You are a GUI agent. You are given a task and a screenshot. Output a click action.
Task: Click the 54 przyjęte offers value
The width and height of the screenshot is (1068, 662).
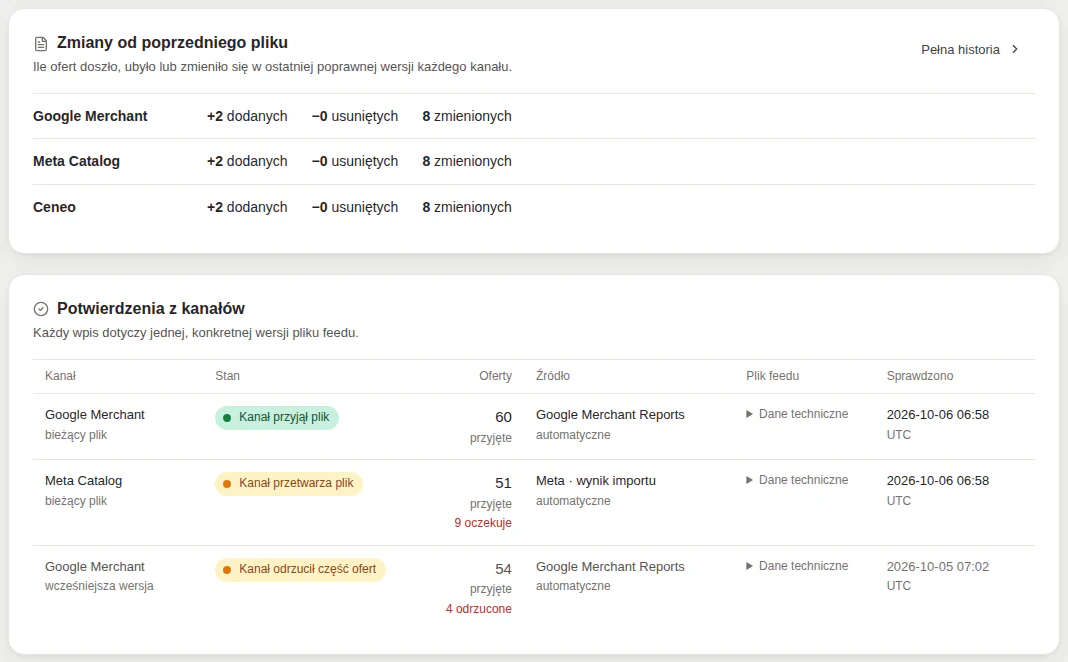(491, 578)
